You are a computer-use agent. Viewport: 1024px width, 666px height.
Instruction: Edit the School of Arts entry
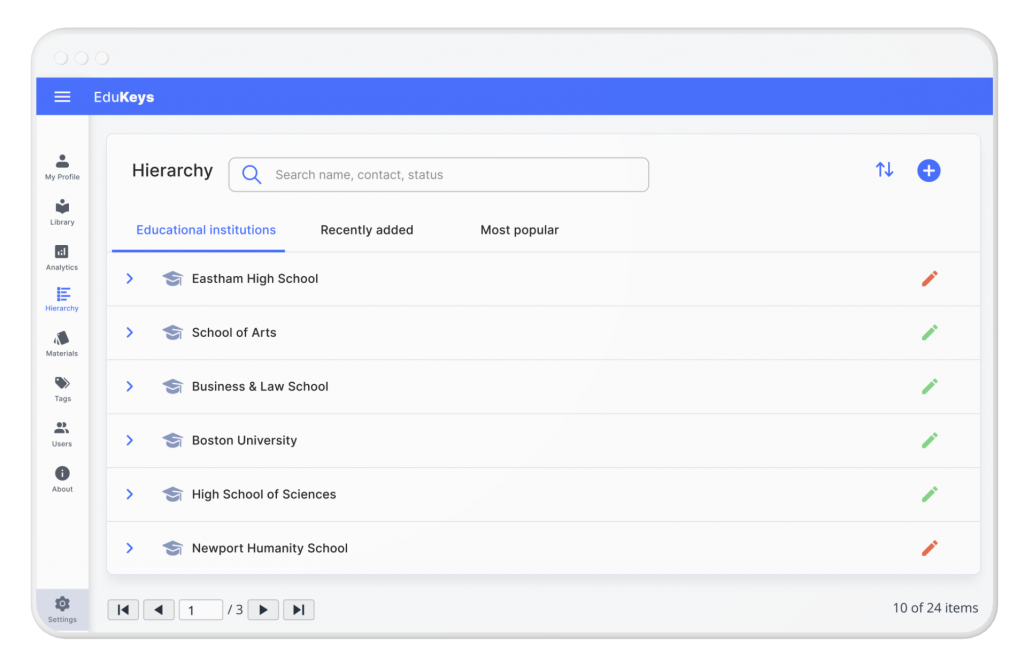[929, 332]
